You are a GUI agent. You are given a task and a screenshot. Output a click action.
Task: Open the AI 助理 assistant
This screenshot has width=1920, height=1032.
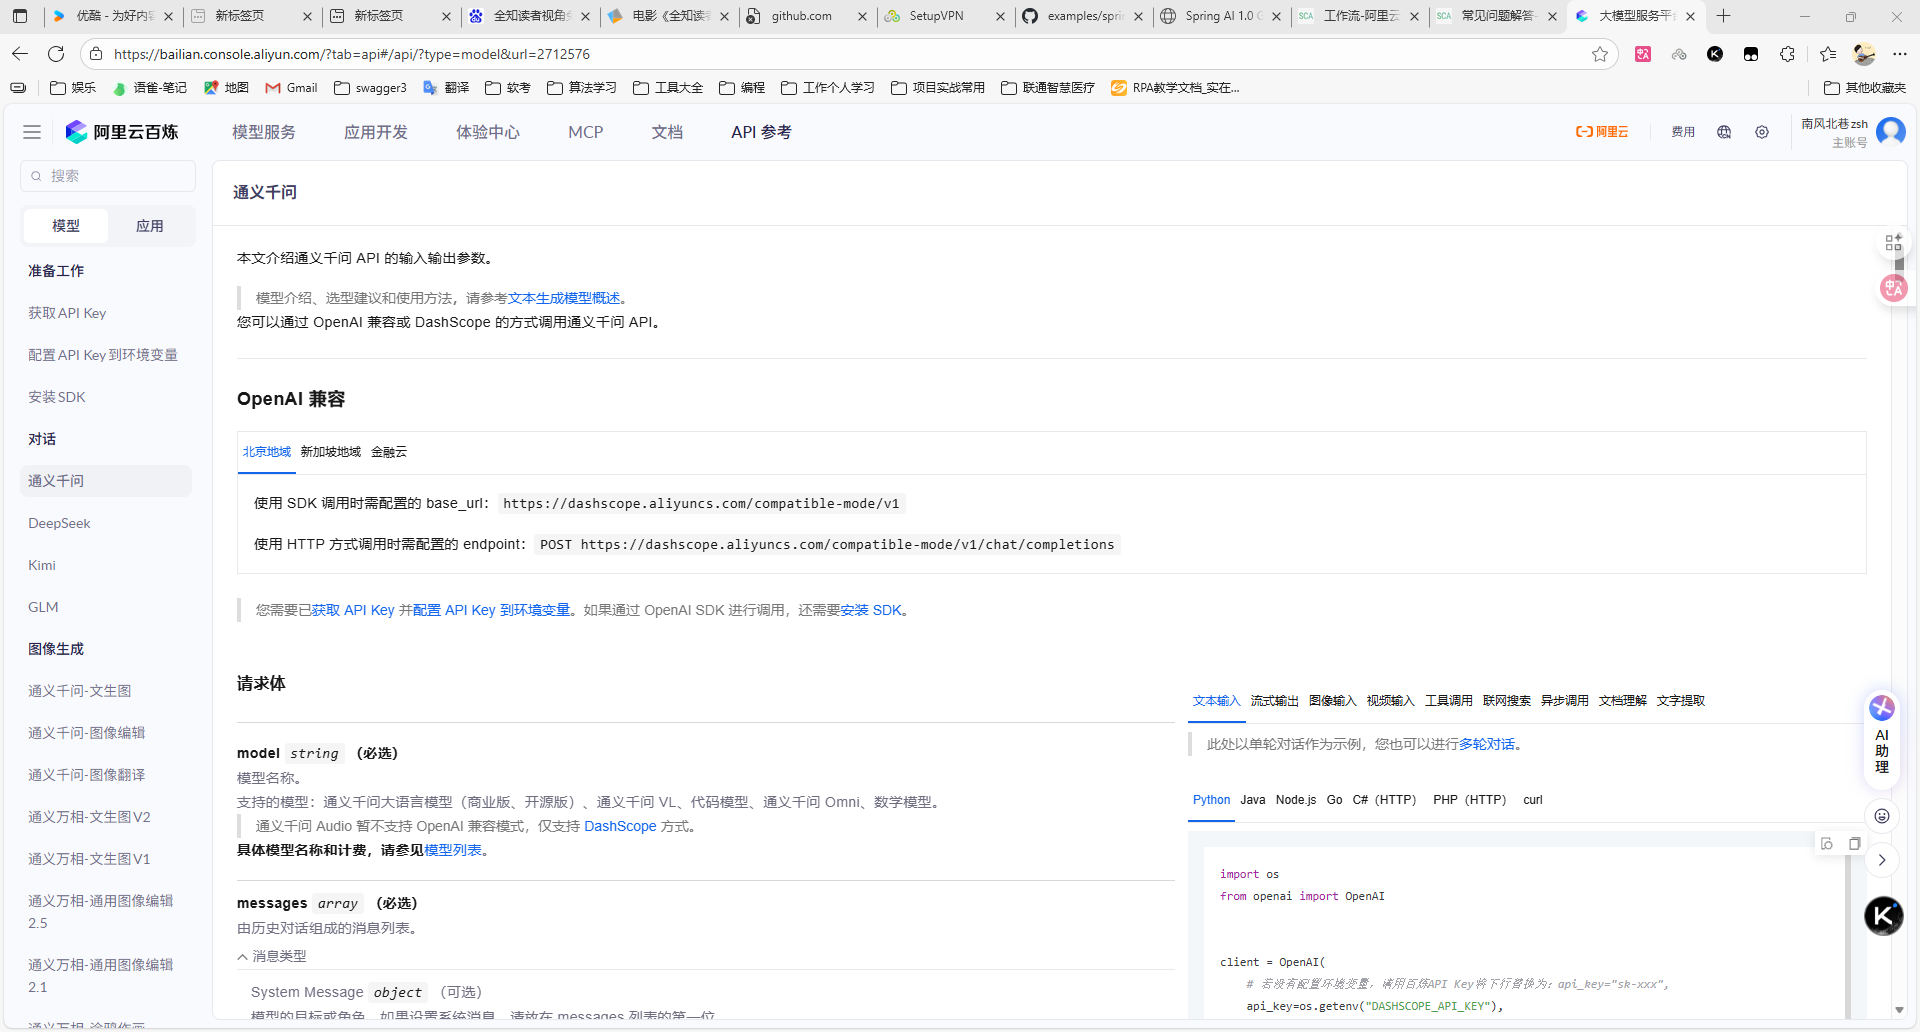(1882, 733)
